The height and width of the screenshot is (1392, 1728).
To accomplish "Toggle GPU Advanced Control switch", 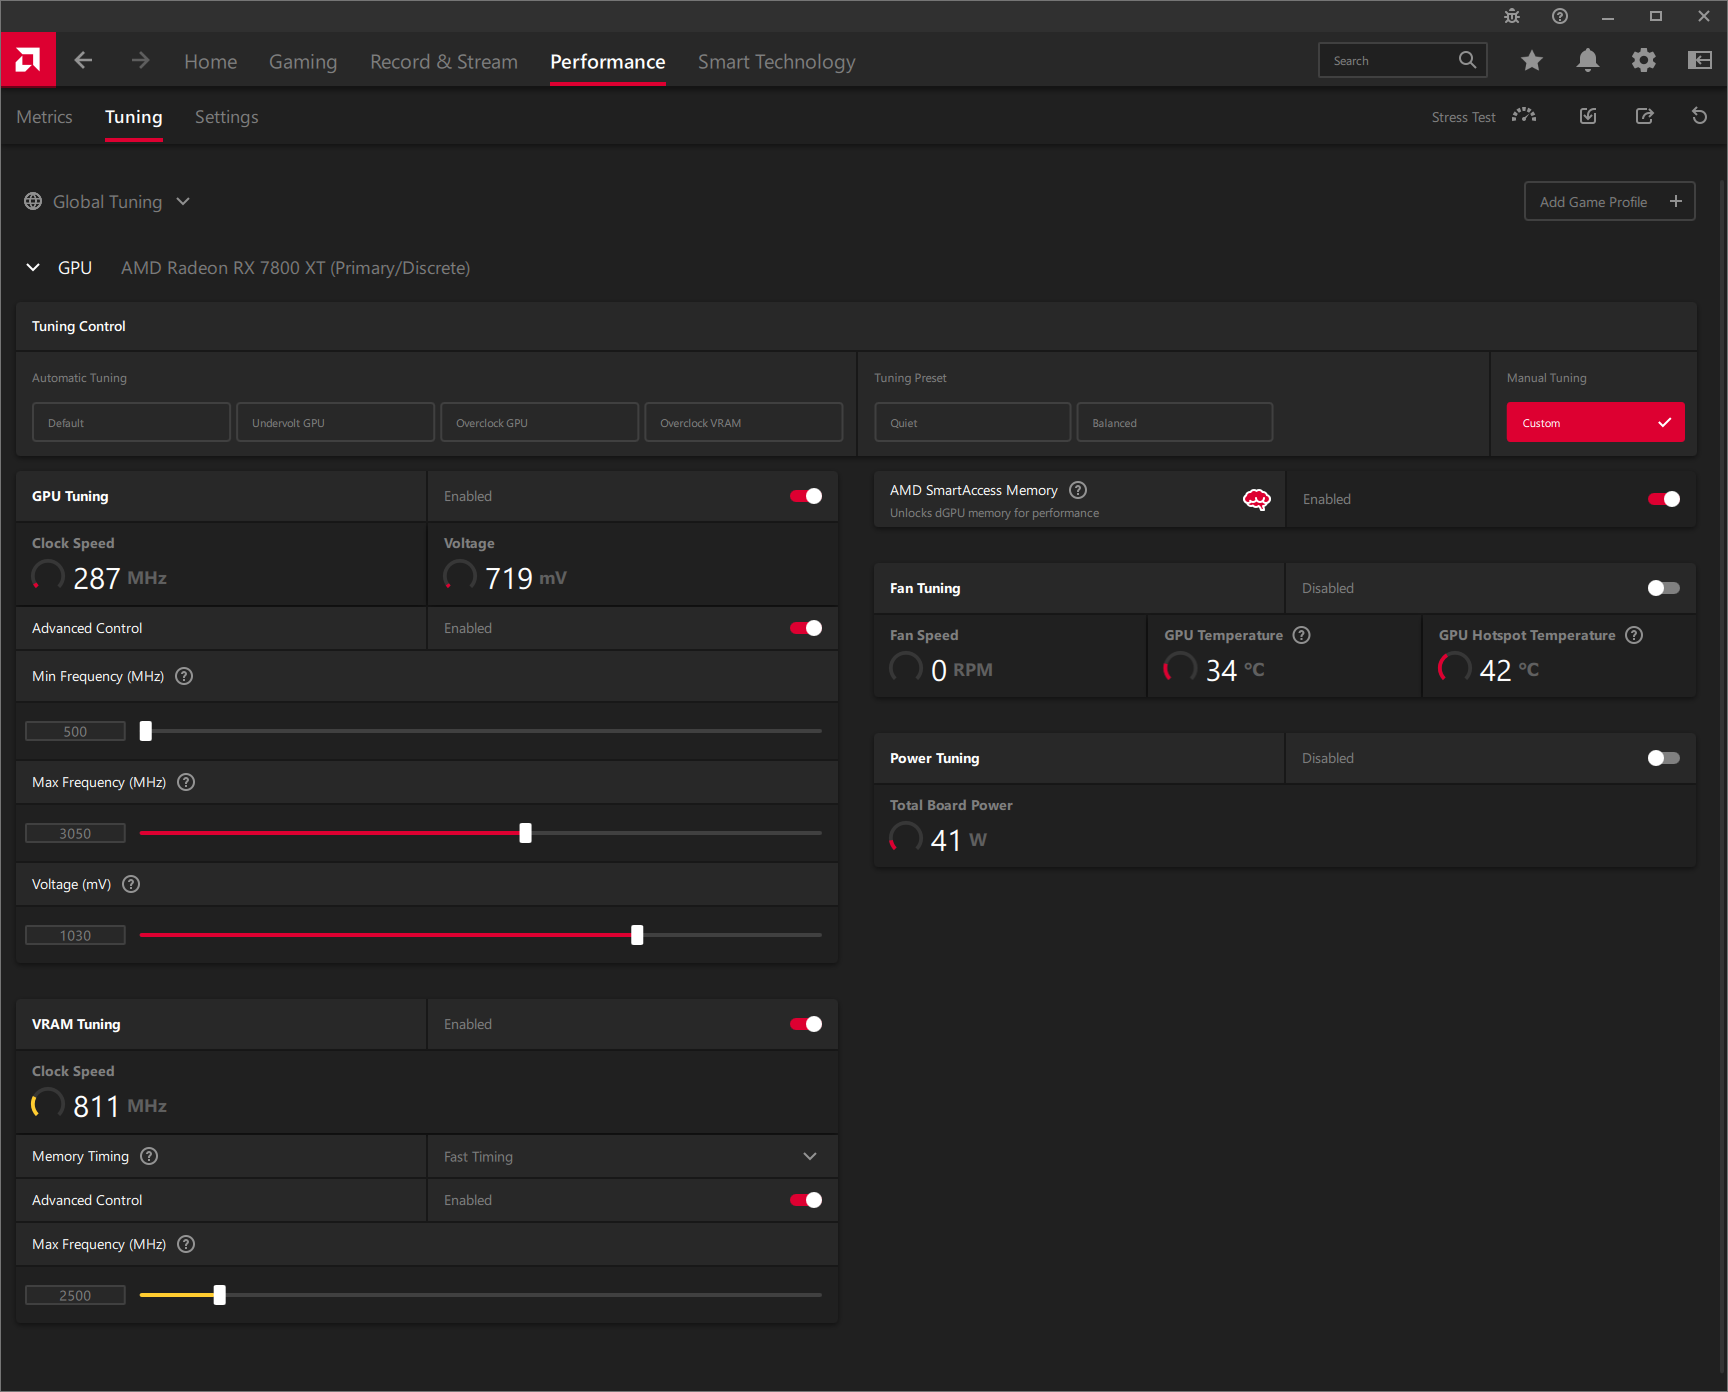I will click(x=806, y=628).
